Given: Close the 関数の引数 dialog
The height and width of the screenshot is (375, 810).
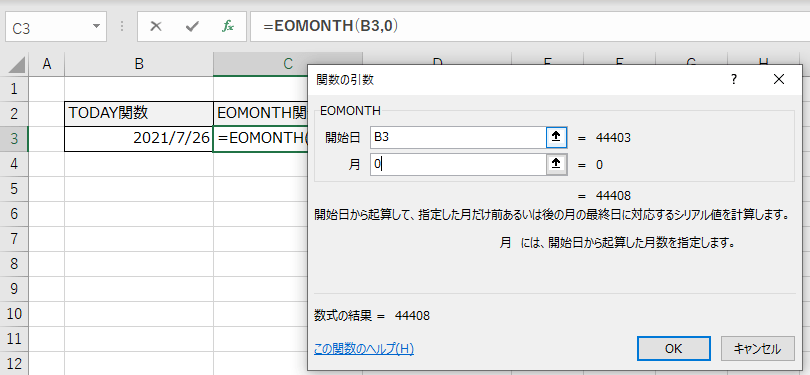Looking at the screenshot, I should pos(778,79).
